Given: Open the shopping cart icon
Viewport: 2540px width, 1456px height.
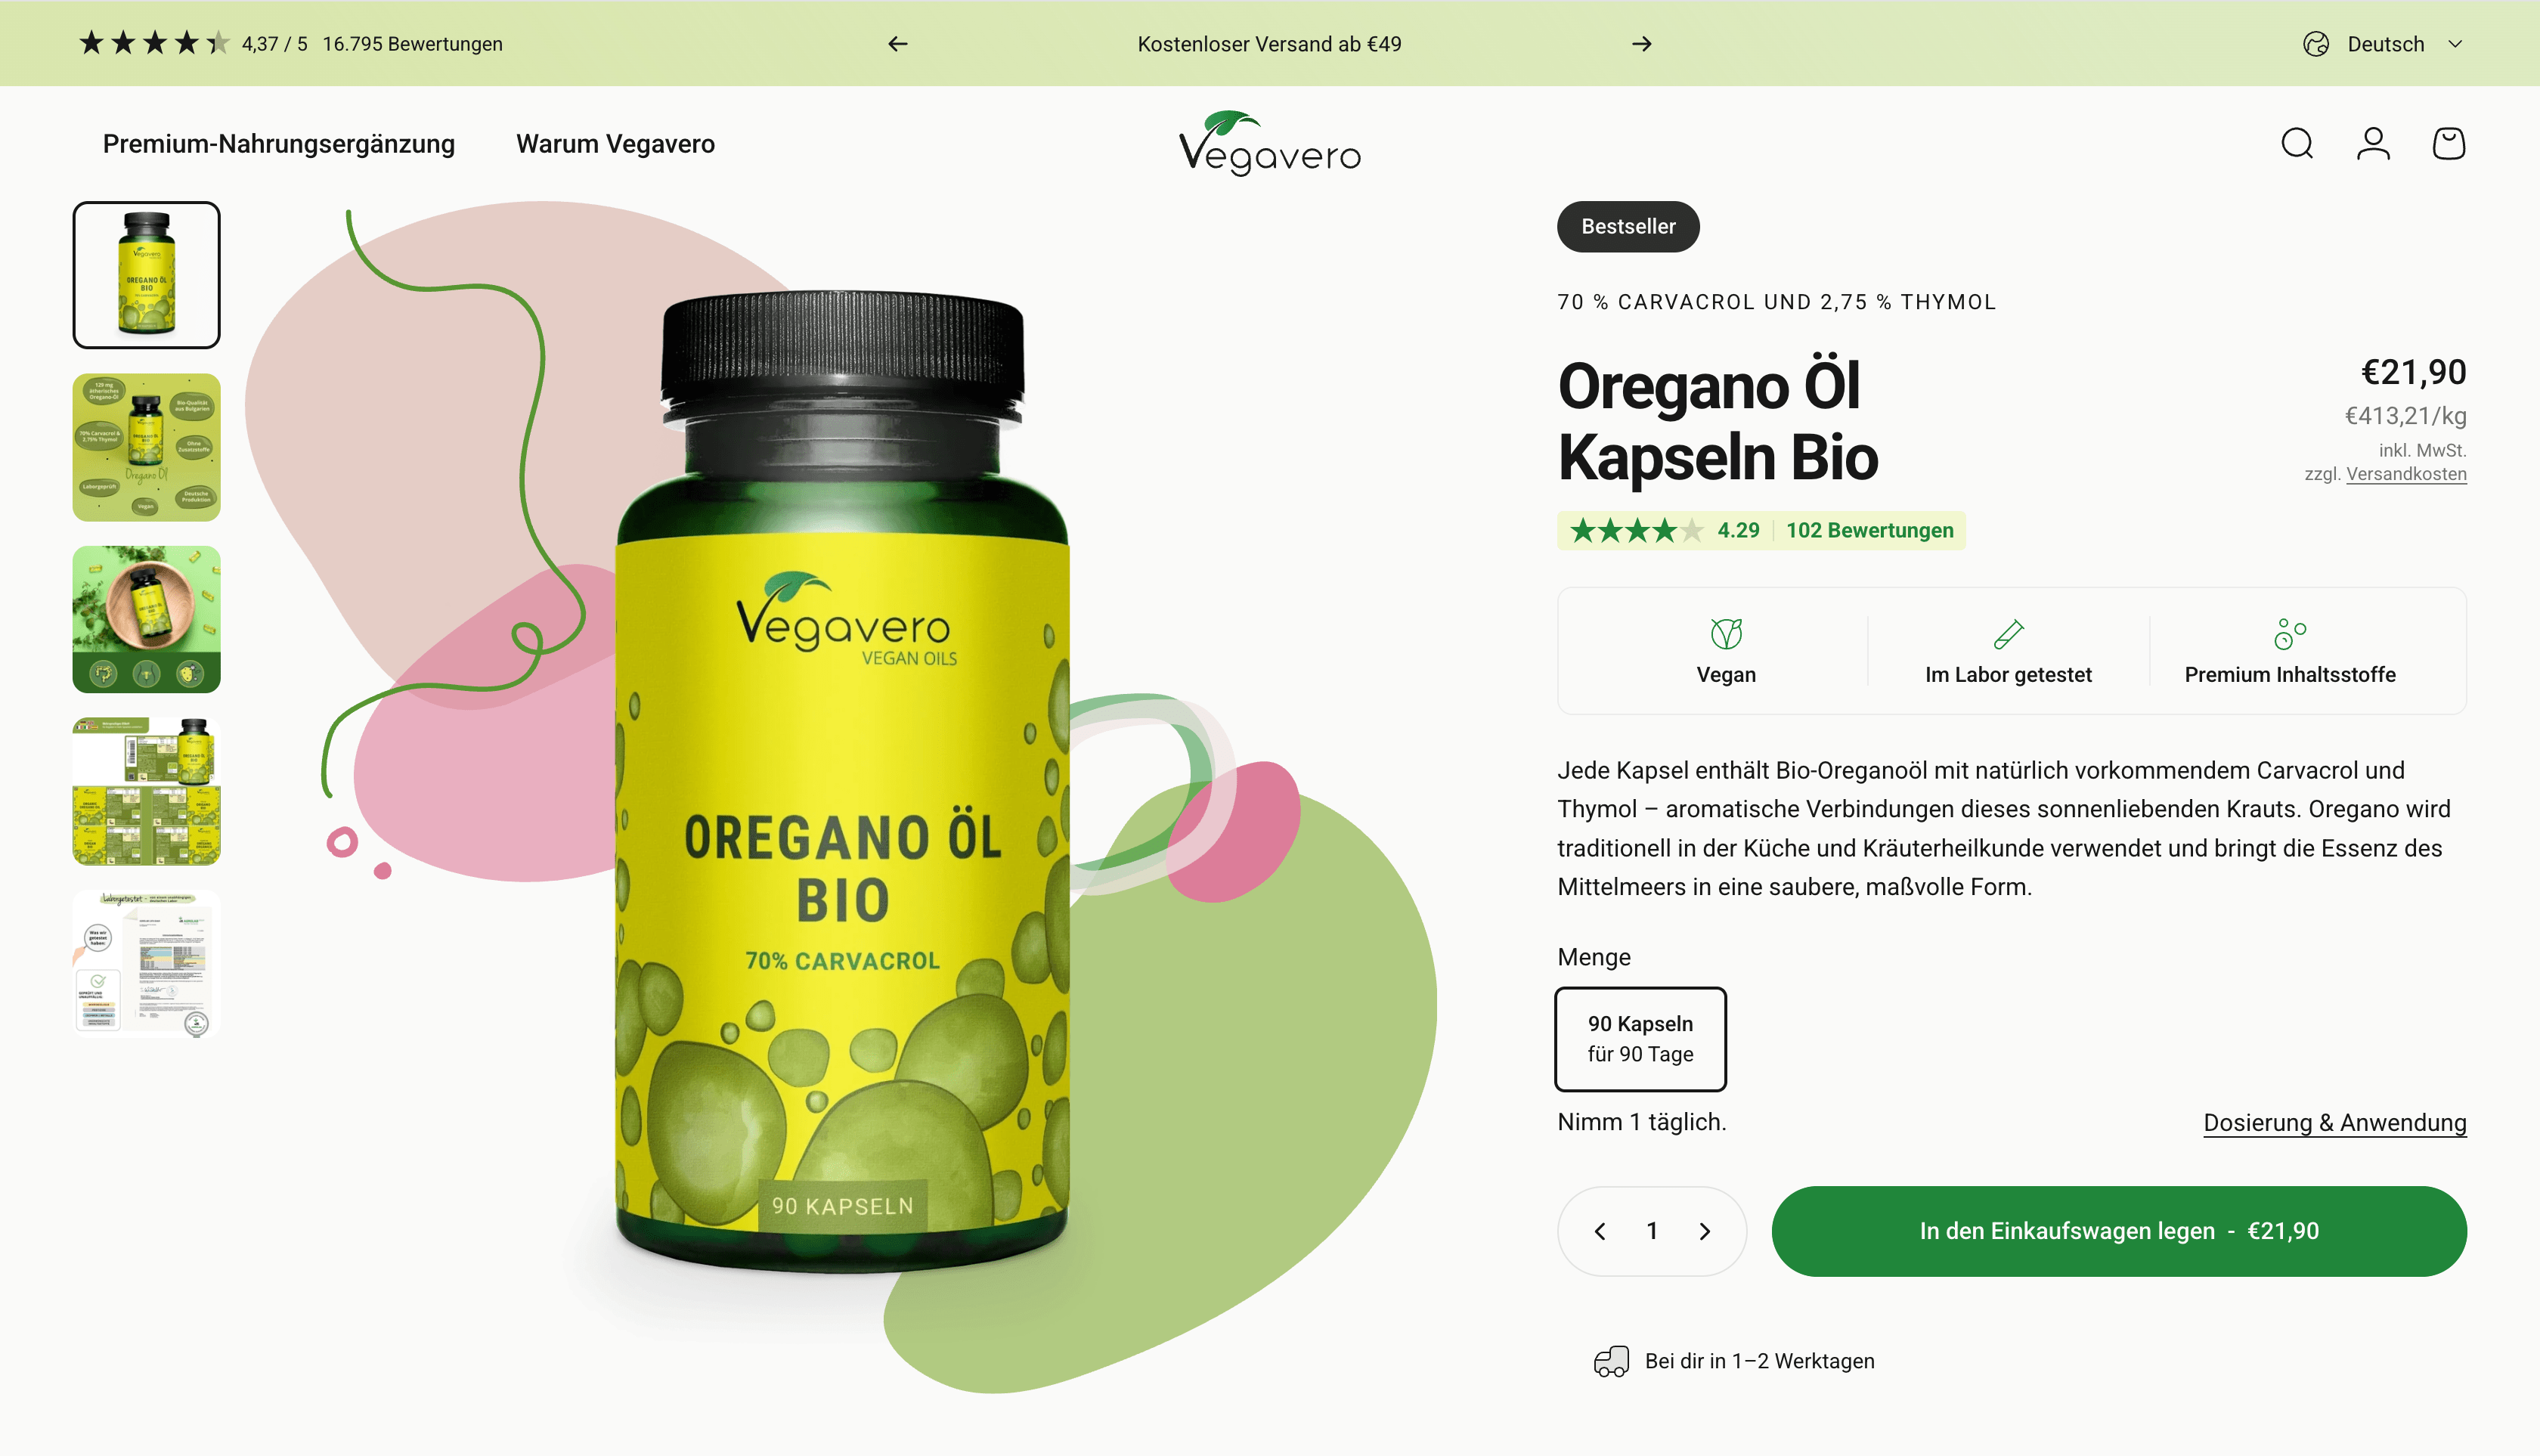Looking at the screenshot, I should [x=2448, y=143].
